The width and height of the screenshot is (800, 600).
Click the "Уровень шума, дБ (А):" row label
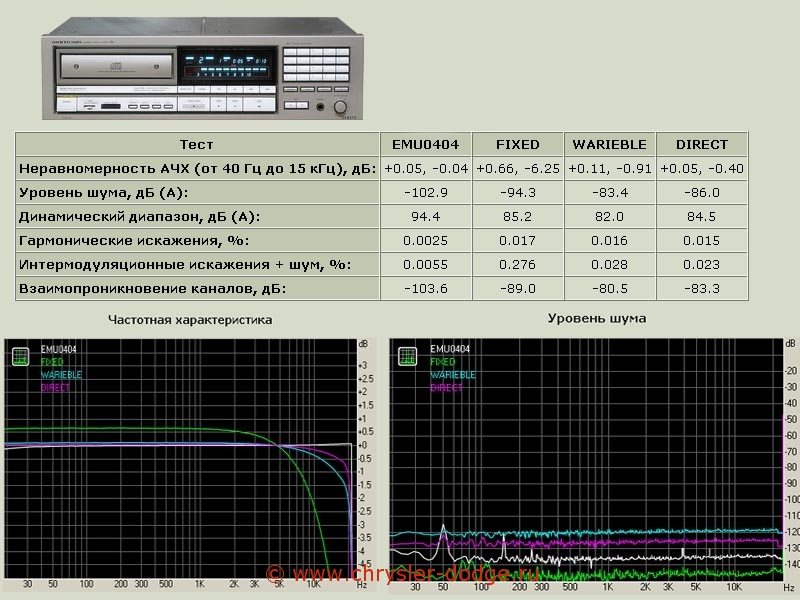(197, 192)
